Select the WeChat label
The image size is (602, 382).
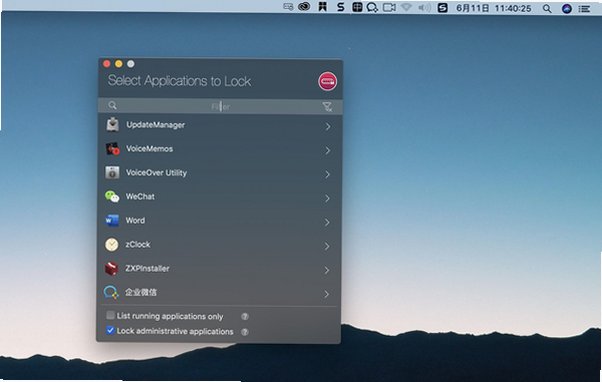point(140,197)
